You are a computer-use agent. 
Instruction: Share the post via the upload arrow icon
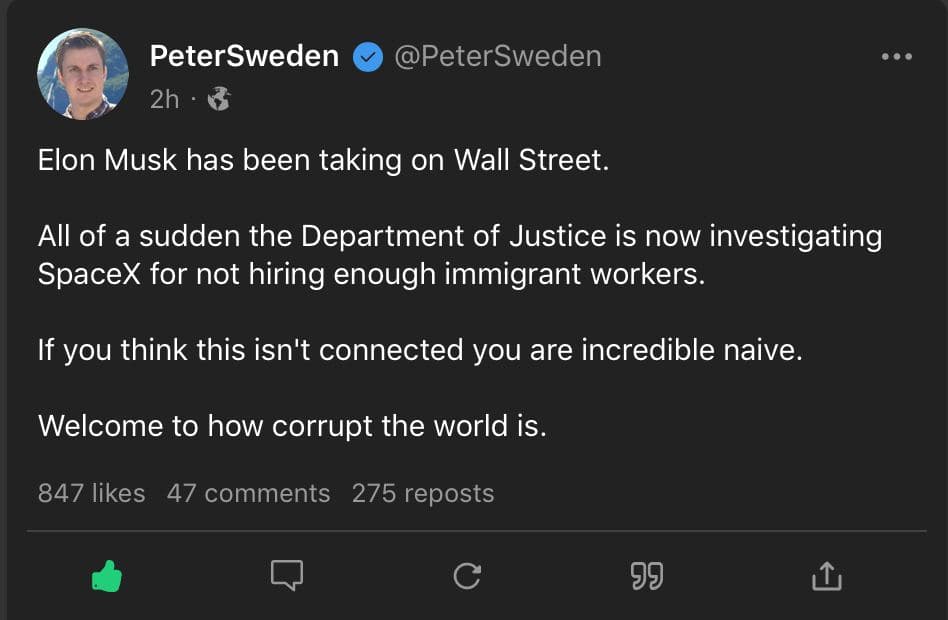[x=827, y=575]
